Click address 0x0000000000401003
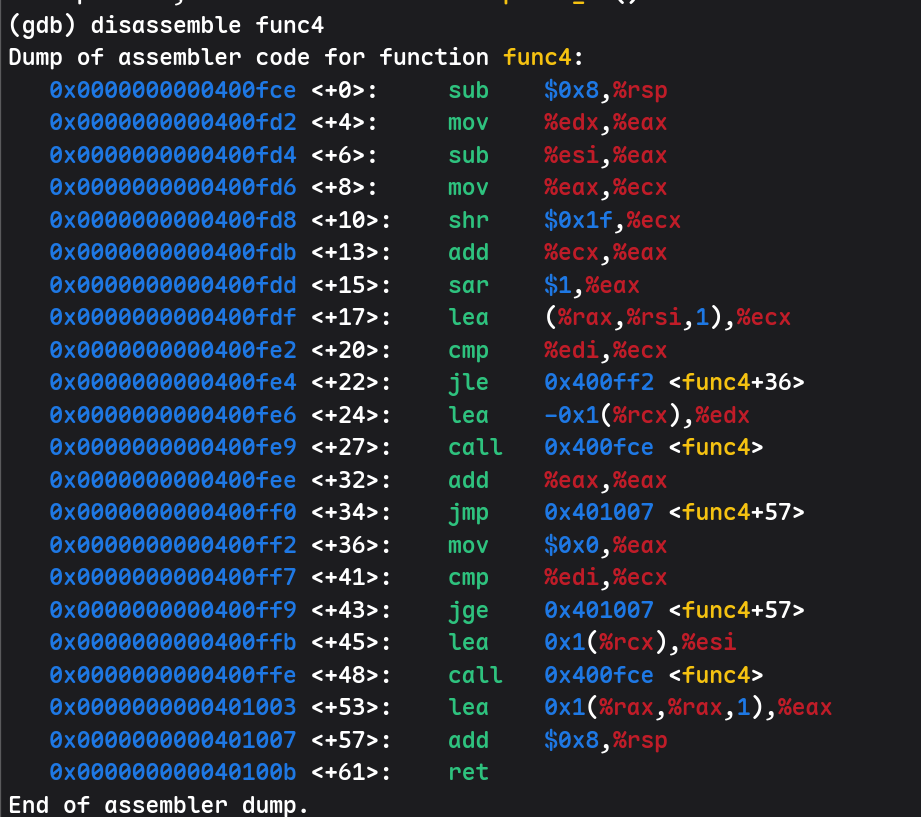The height and width of the screenshot is (817, 921). pos(173,708)
